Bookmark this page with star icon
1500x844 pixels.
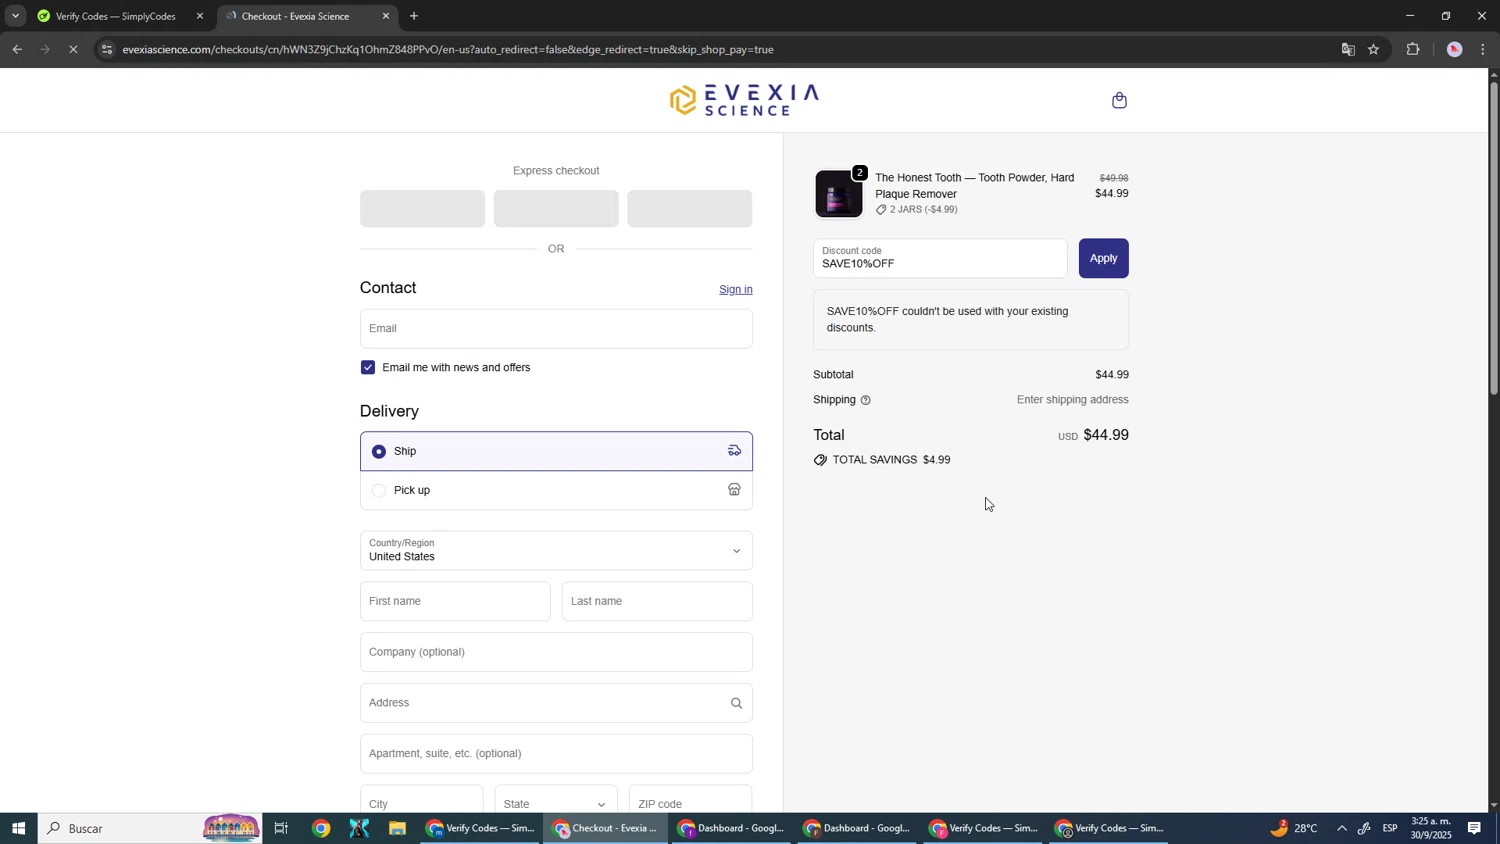[x=1374, y=49]
